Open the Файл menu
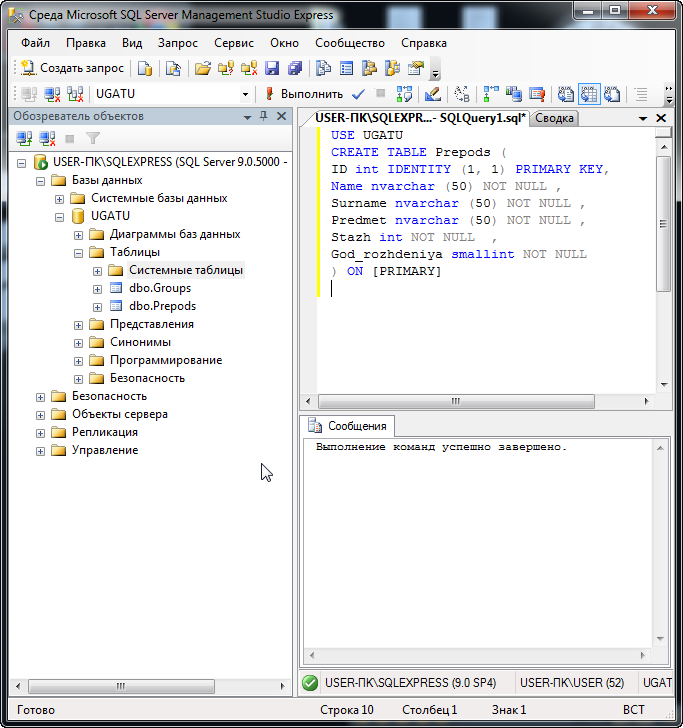Screen dimensions: 683x728 pos(35,43)
